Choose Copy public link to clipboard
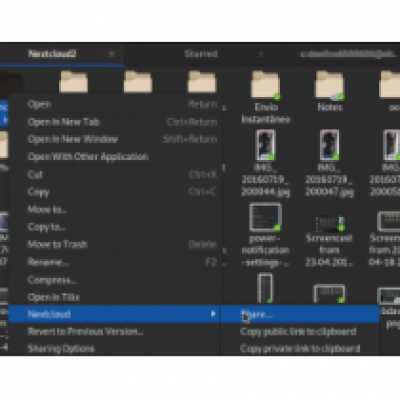 pyautogui.click(x=298, y=332)
